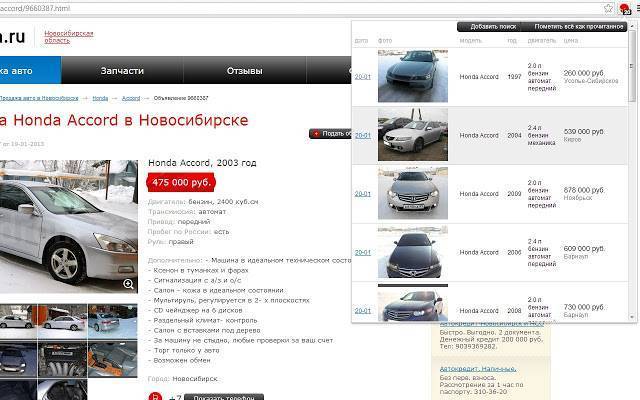This screenshot has height=400, width=640.
Task: Select the blue авто tab
Action: [x=30, y=70]
